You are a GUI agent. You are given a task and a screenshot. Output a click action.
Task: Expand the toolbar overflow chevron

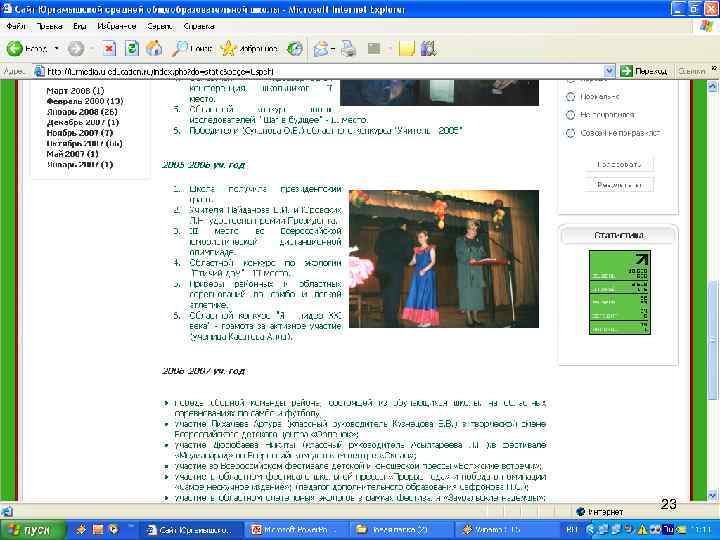pos(714,68)
